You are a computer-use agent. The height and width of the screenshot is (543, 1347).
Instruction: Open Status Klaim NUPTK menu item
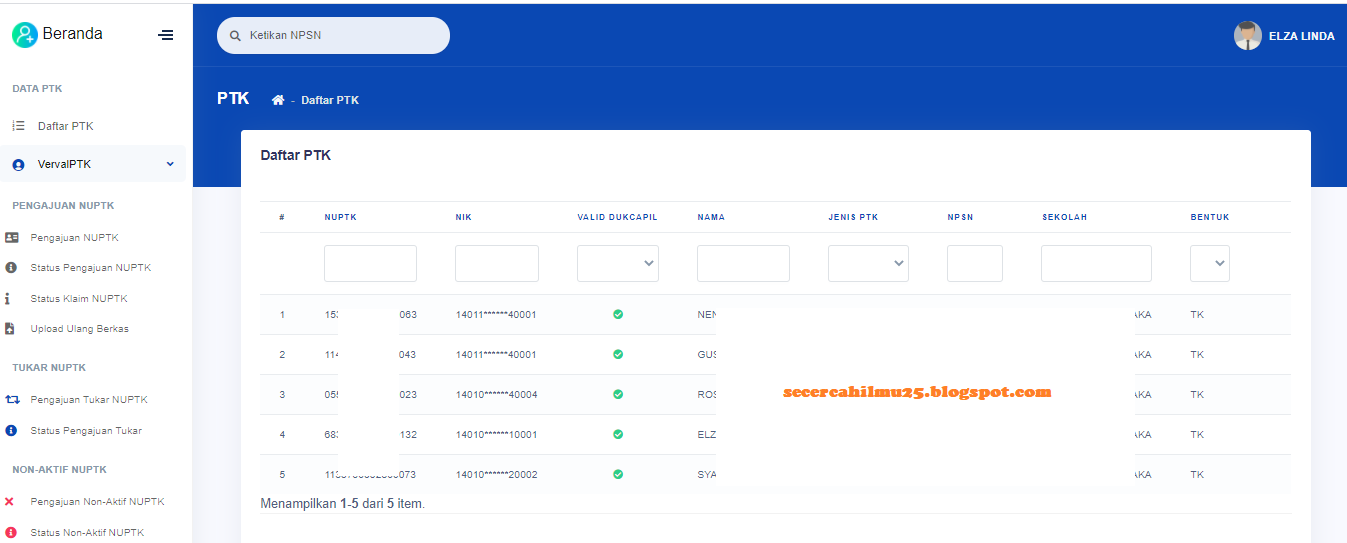(78, 298)
